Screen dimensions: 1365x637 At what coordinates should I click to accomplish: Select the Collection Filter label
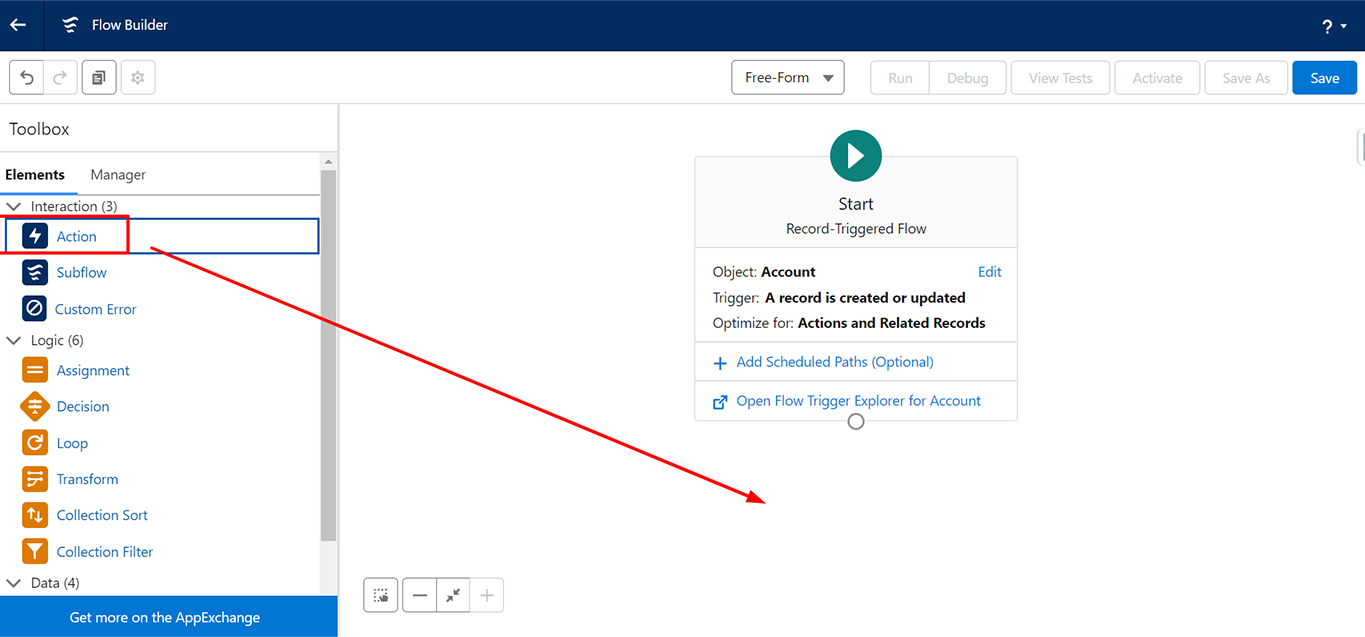click(105, 552)
